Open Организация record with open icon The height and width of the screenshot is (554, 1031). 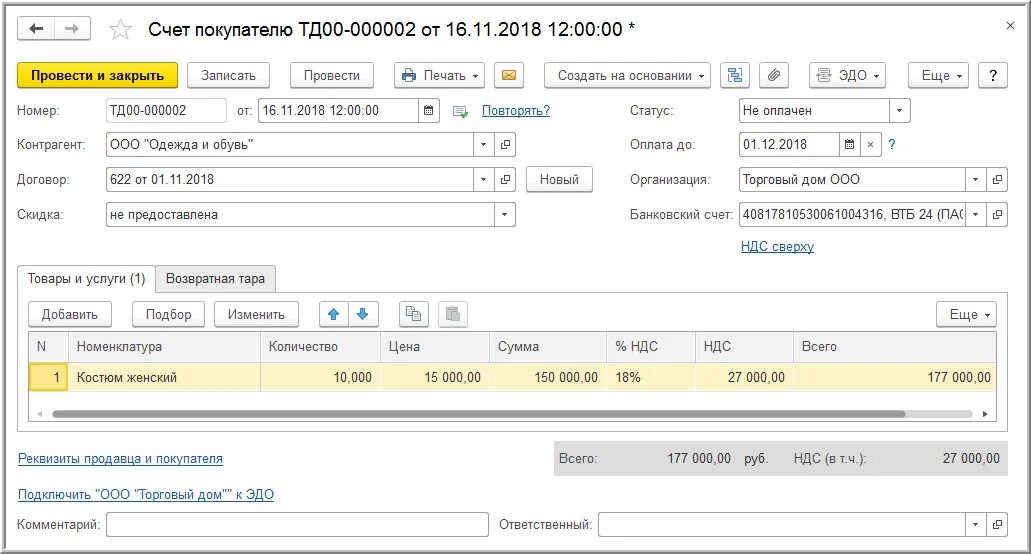(x=997, y=179)
